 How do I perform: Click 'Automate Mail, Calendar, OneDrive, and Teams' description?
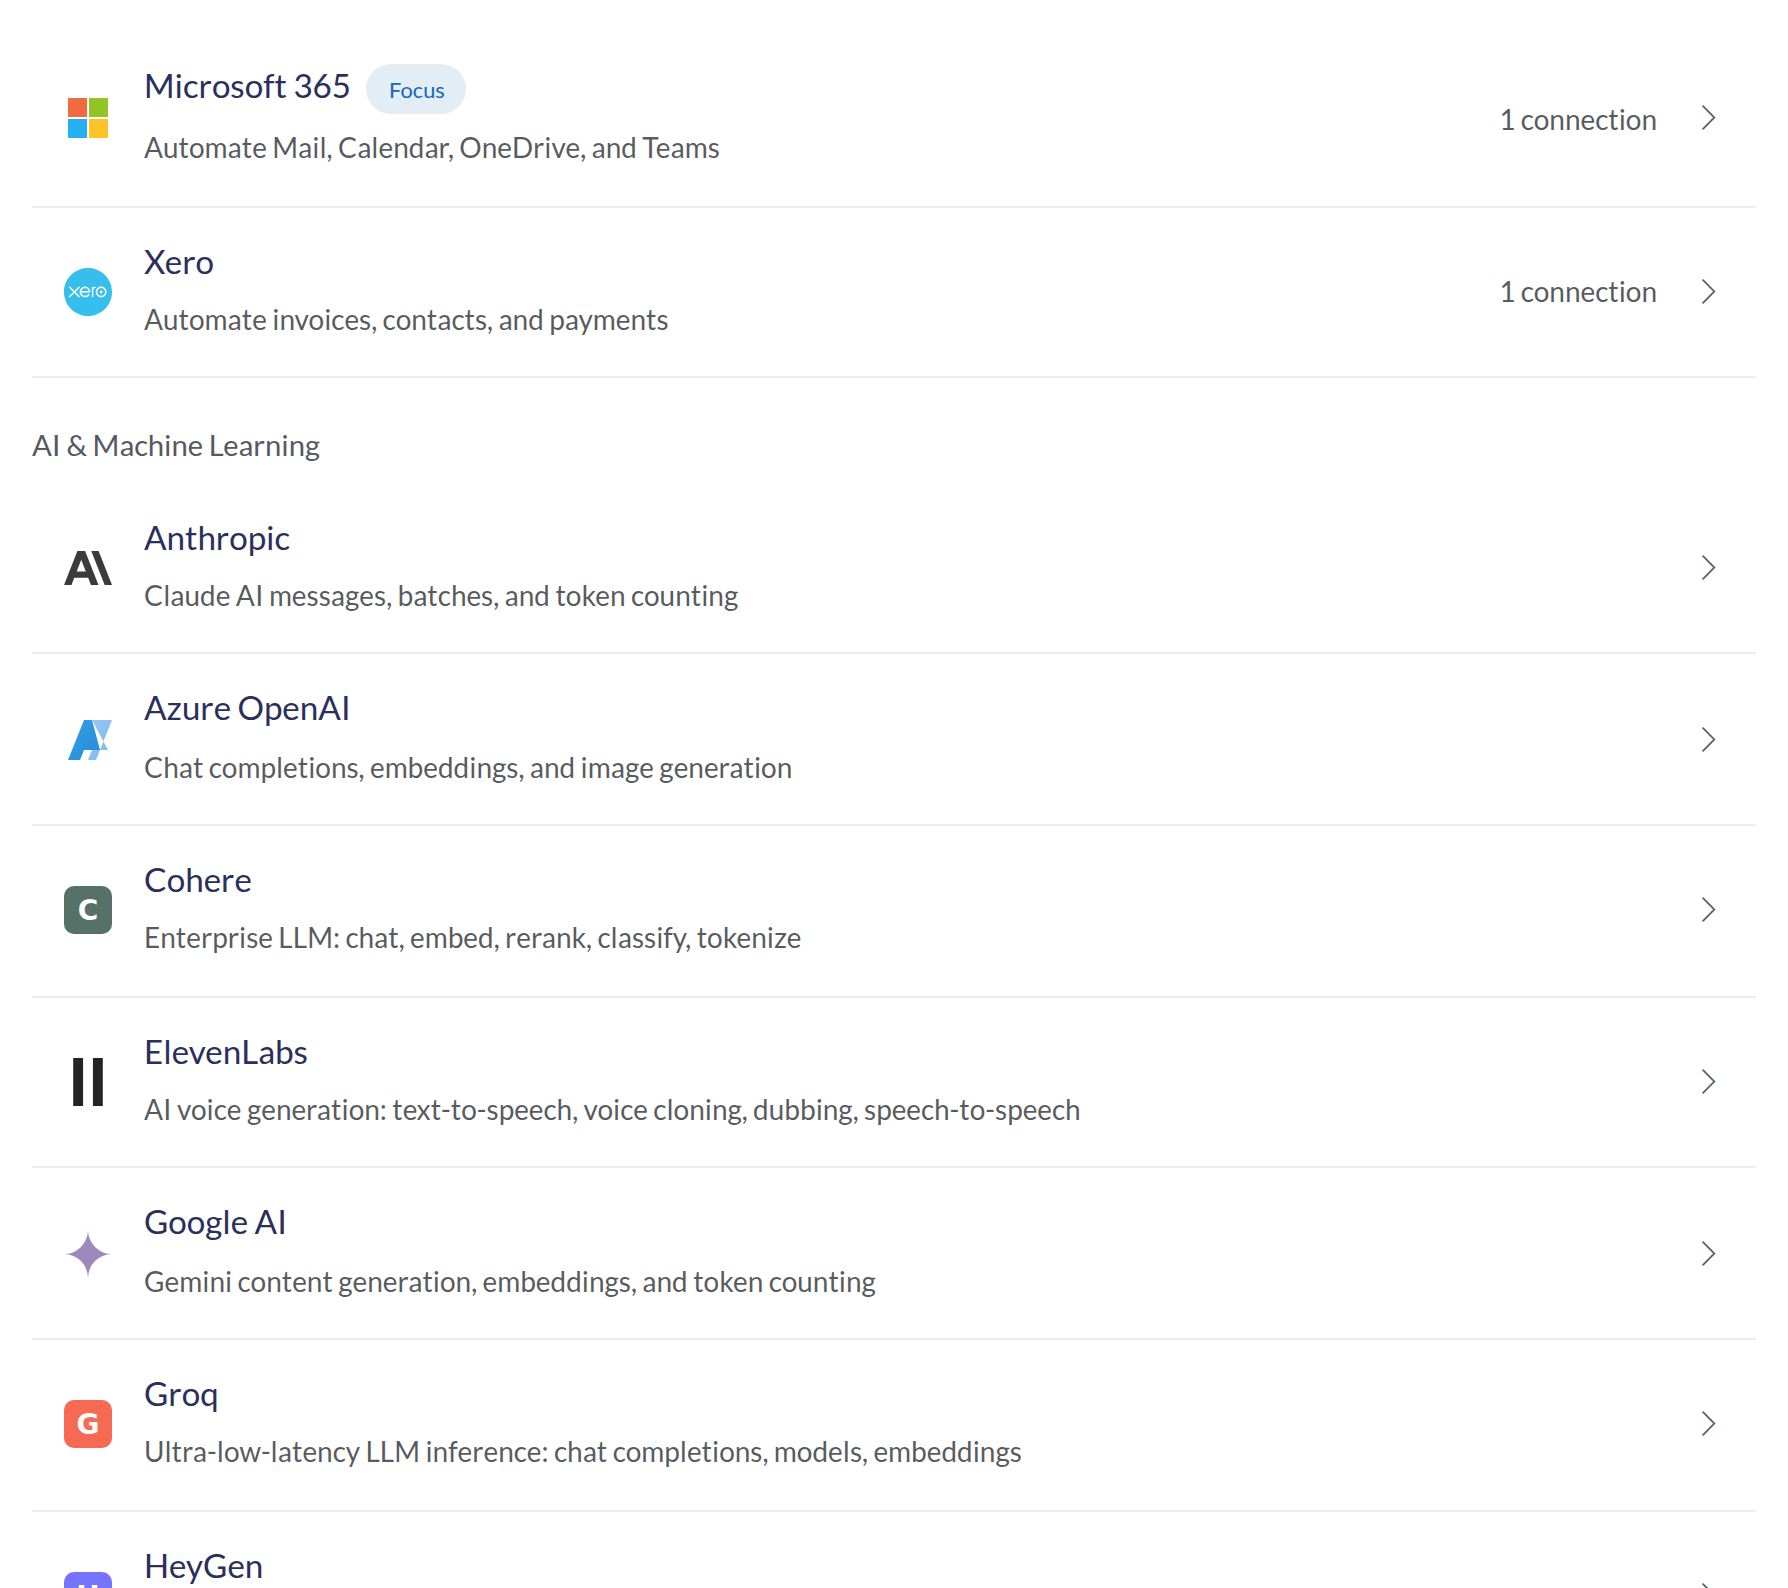point(432,148)
